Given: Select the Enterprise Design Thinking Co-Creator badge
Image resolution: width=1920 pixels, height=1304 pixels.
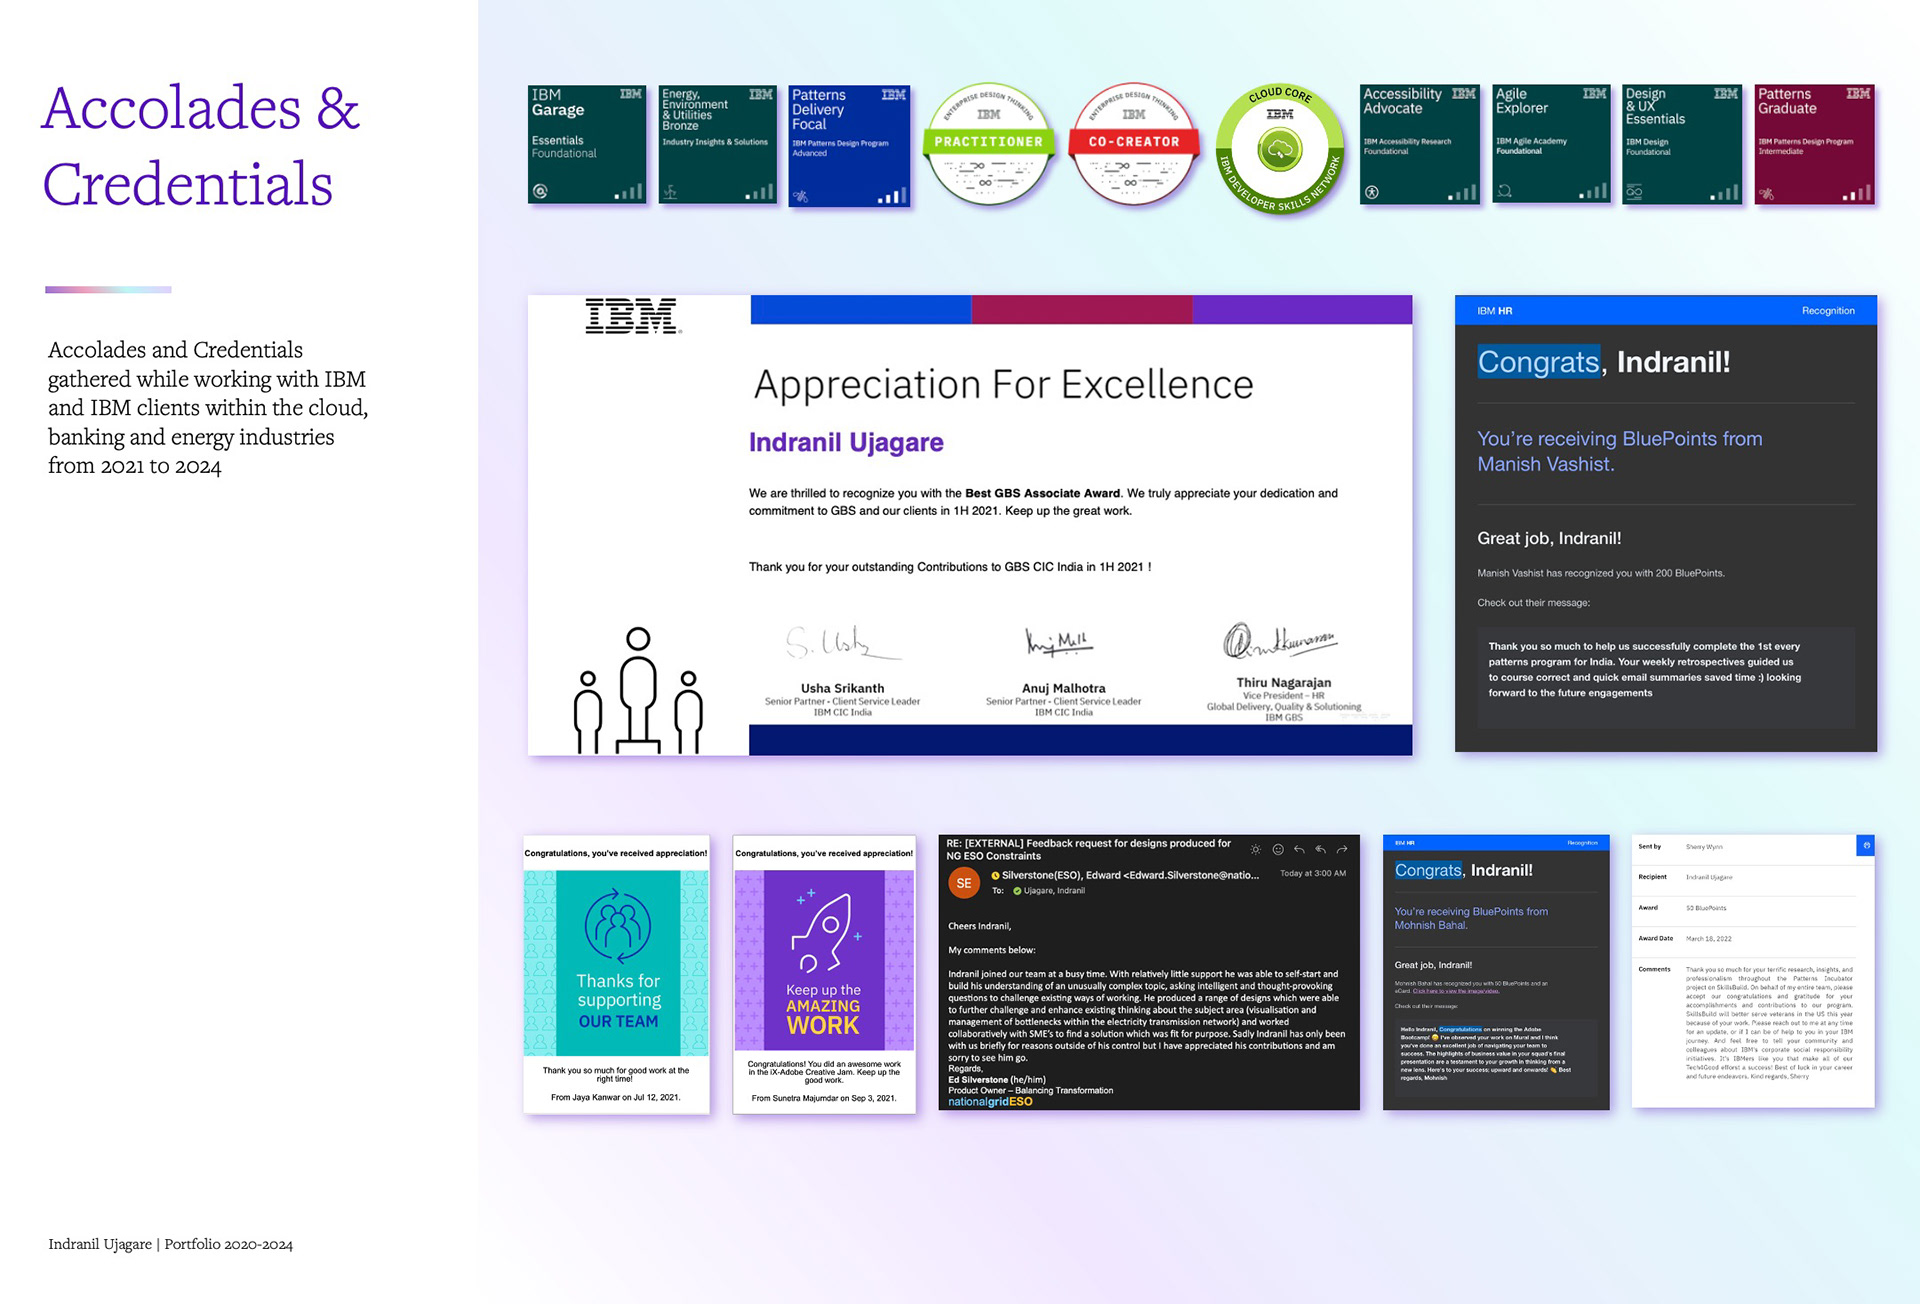Looking at the screenshot, I should pos(1133,144).
